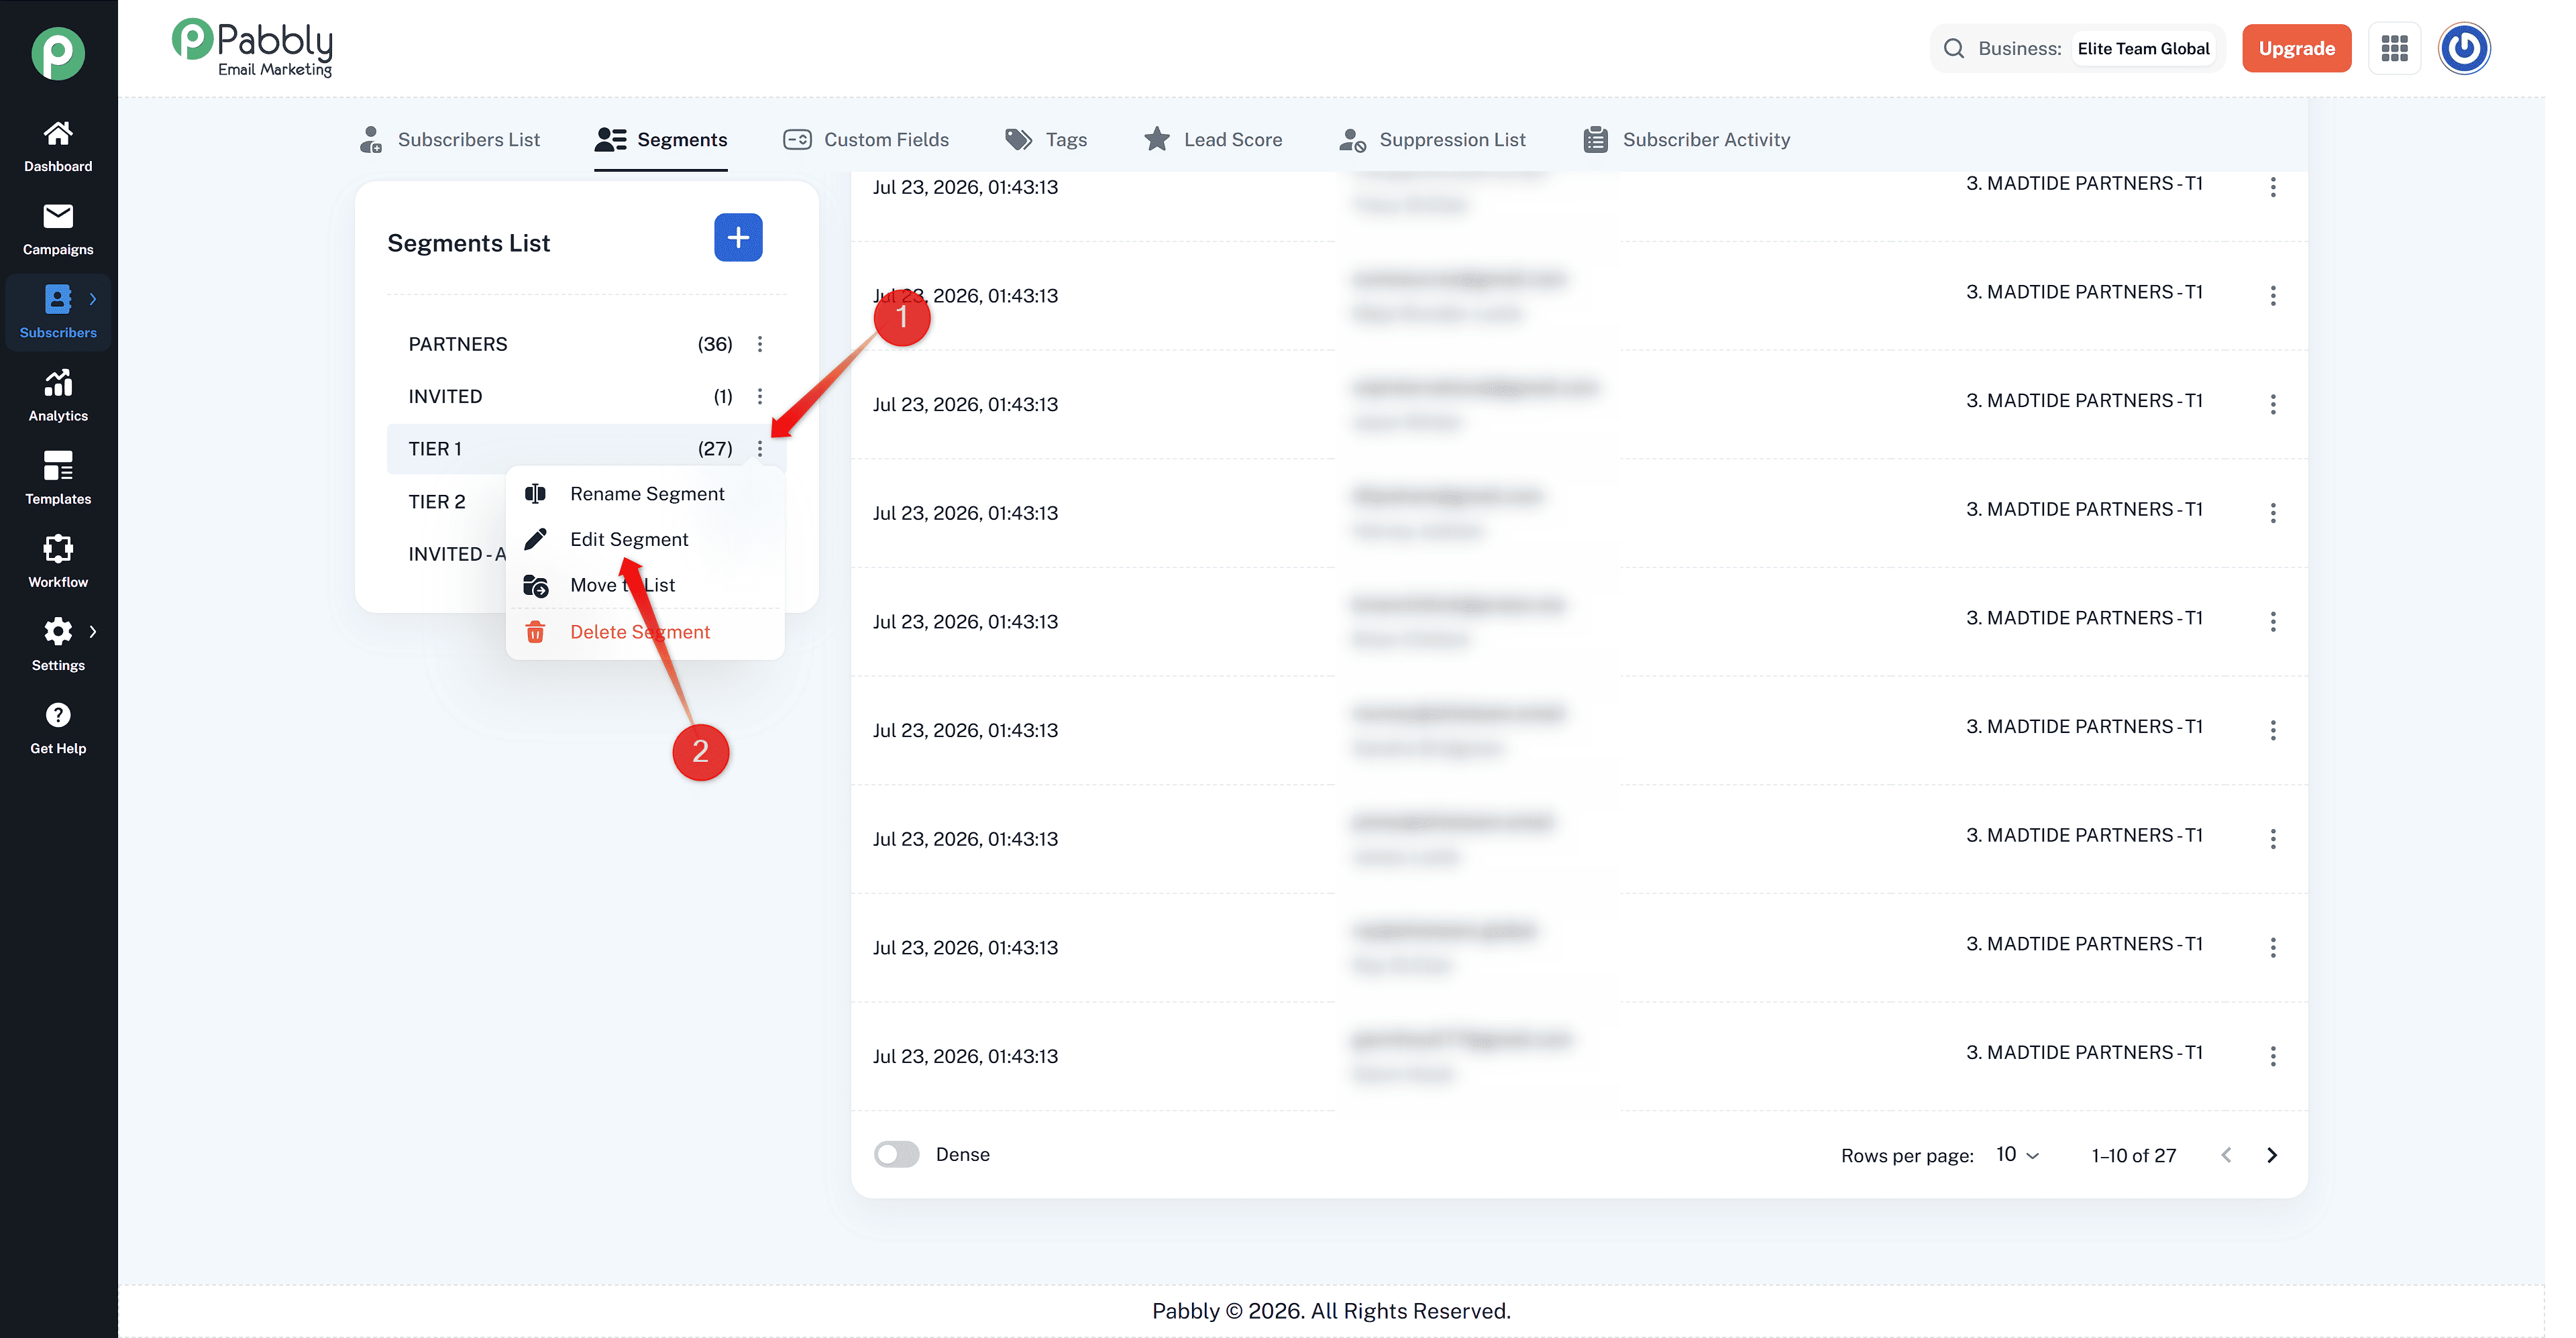The height and width of the screenshot is (1338, 2576).
Task: Switch to the Tags tab
Action: click(1046, 140)
